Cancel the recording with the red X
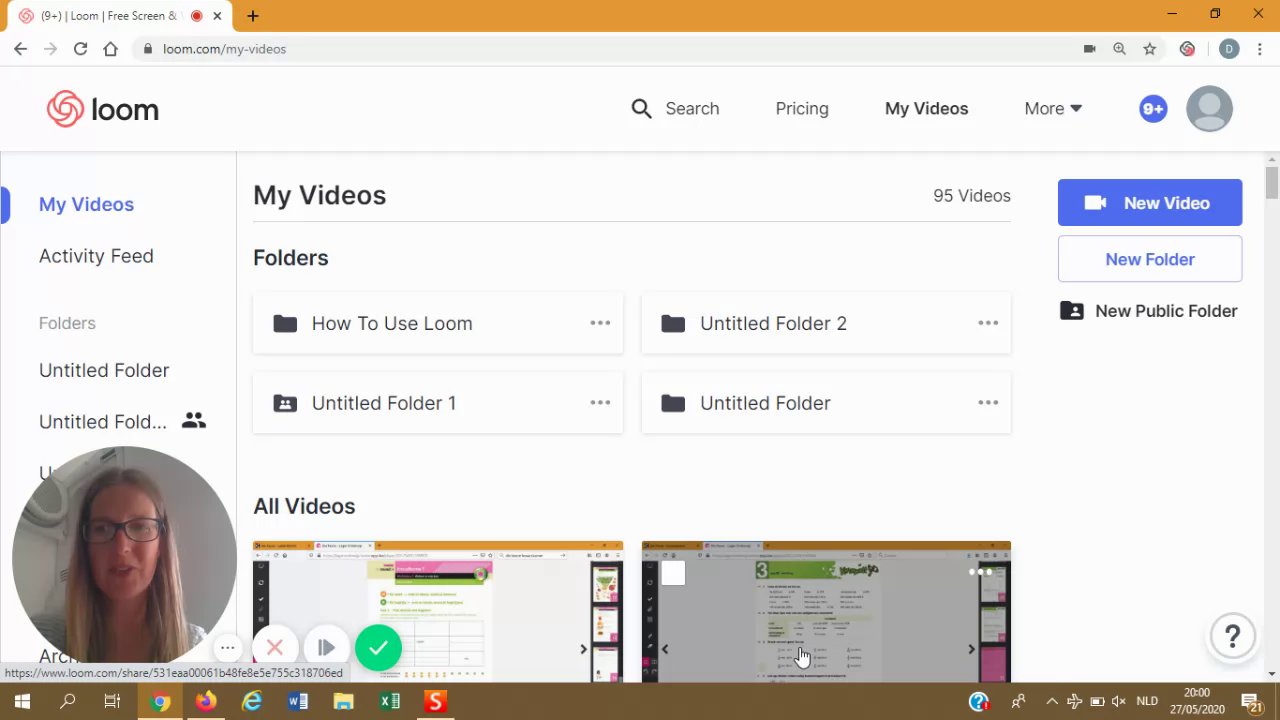 275,648
